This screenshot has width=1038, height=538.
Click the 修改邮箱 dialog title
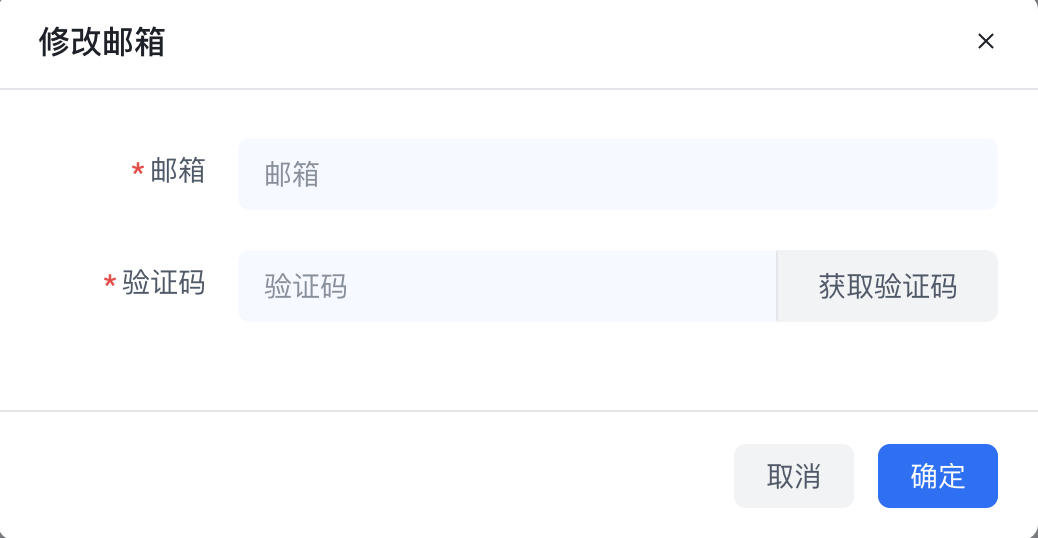point(102,42)
